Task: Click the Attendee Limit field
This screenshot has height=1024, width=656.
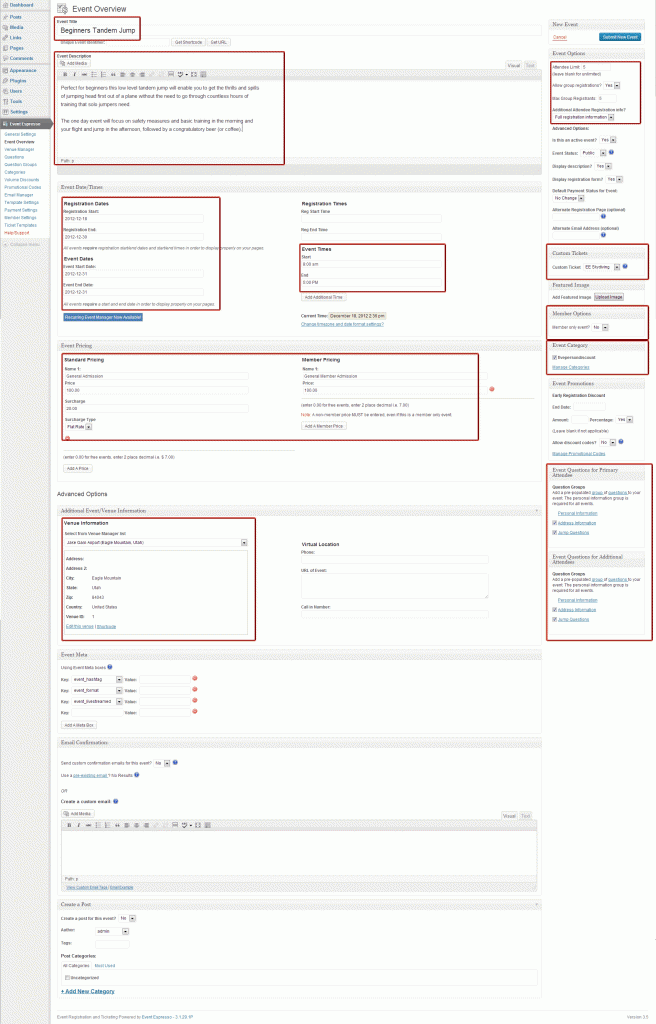Action: (x=595, y=67)
